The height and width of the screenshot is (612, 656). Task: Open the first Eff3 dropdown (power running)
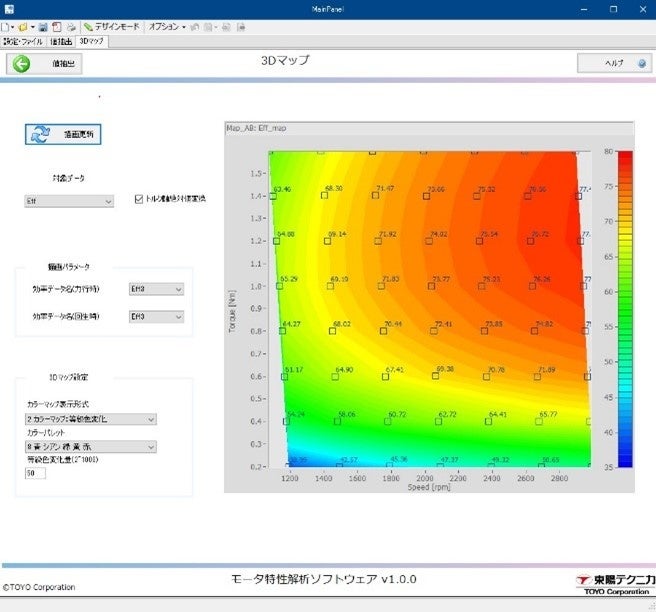pos(156,289)
